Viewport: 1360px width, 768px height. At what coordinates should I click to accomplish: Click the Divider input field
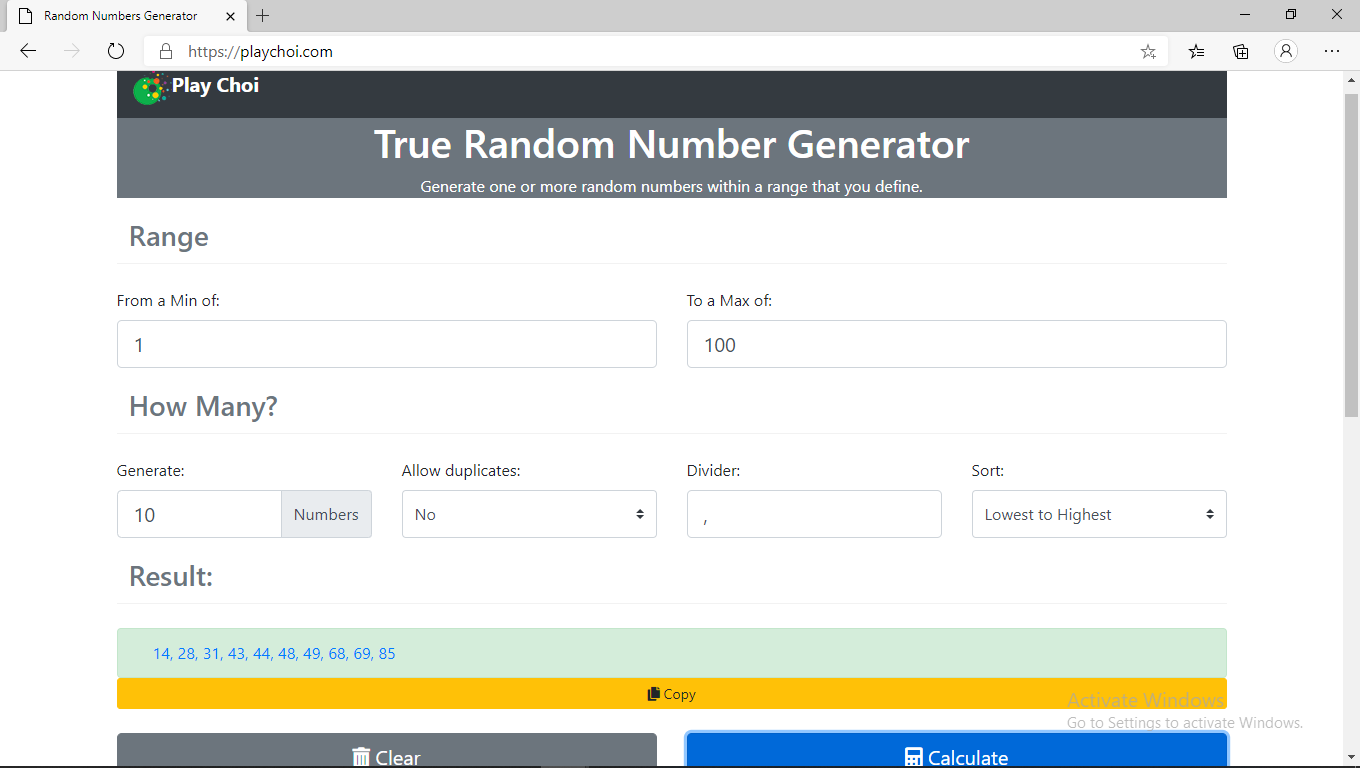tap(814, 514)
